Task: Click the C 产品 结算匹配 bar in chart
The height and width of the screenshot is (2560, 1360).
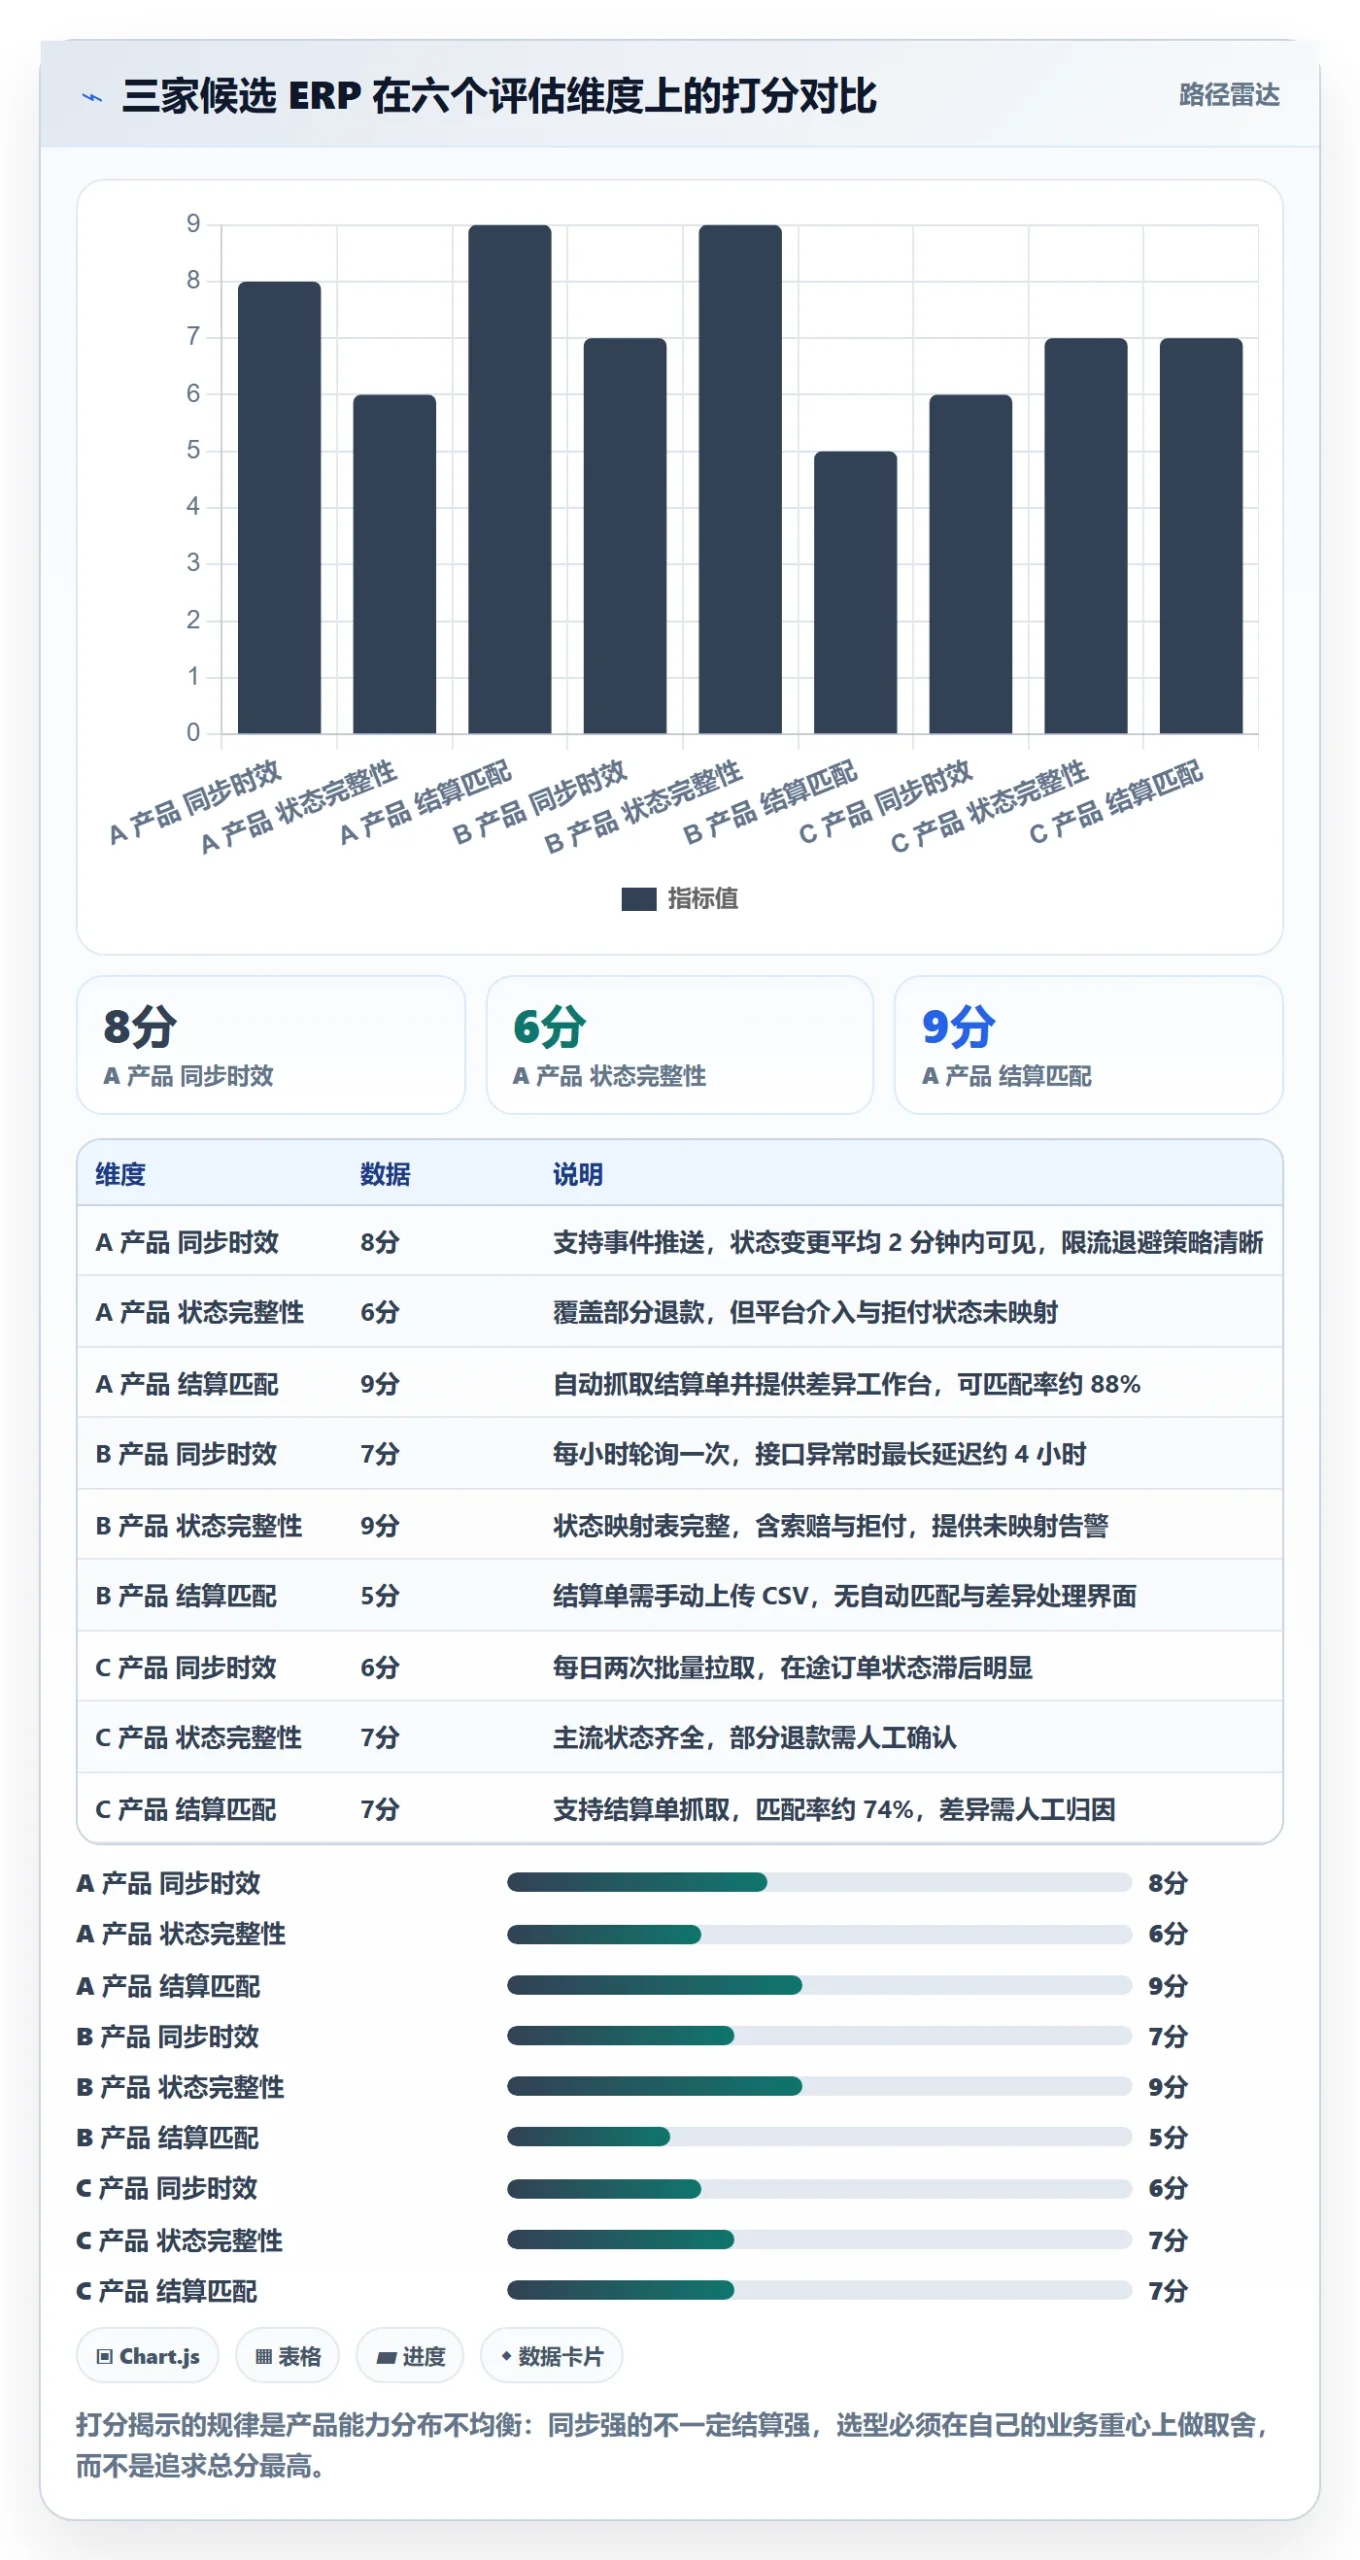Action: (1201, 536)
